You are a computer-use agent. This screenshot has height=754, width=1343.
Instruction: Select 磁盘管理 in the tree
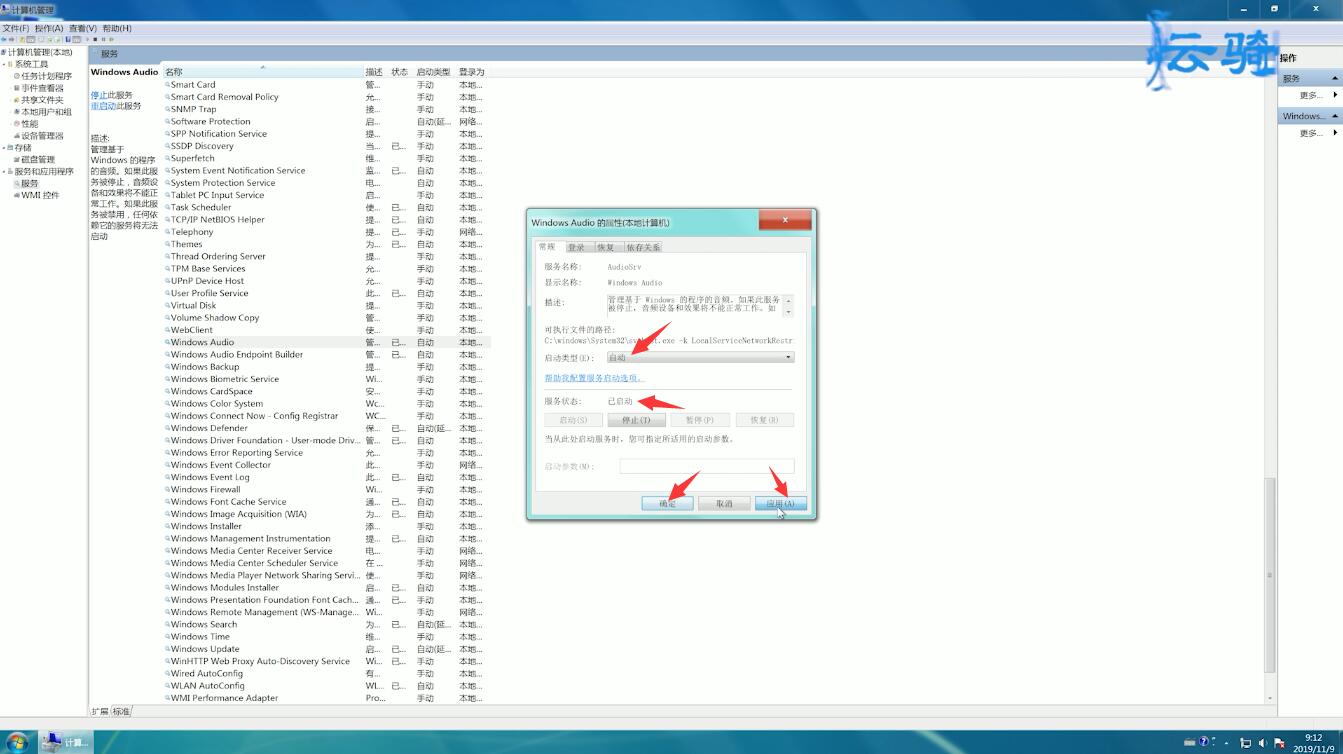[38, 160]
